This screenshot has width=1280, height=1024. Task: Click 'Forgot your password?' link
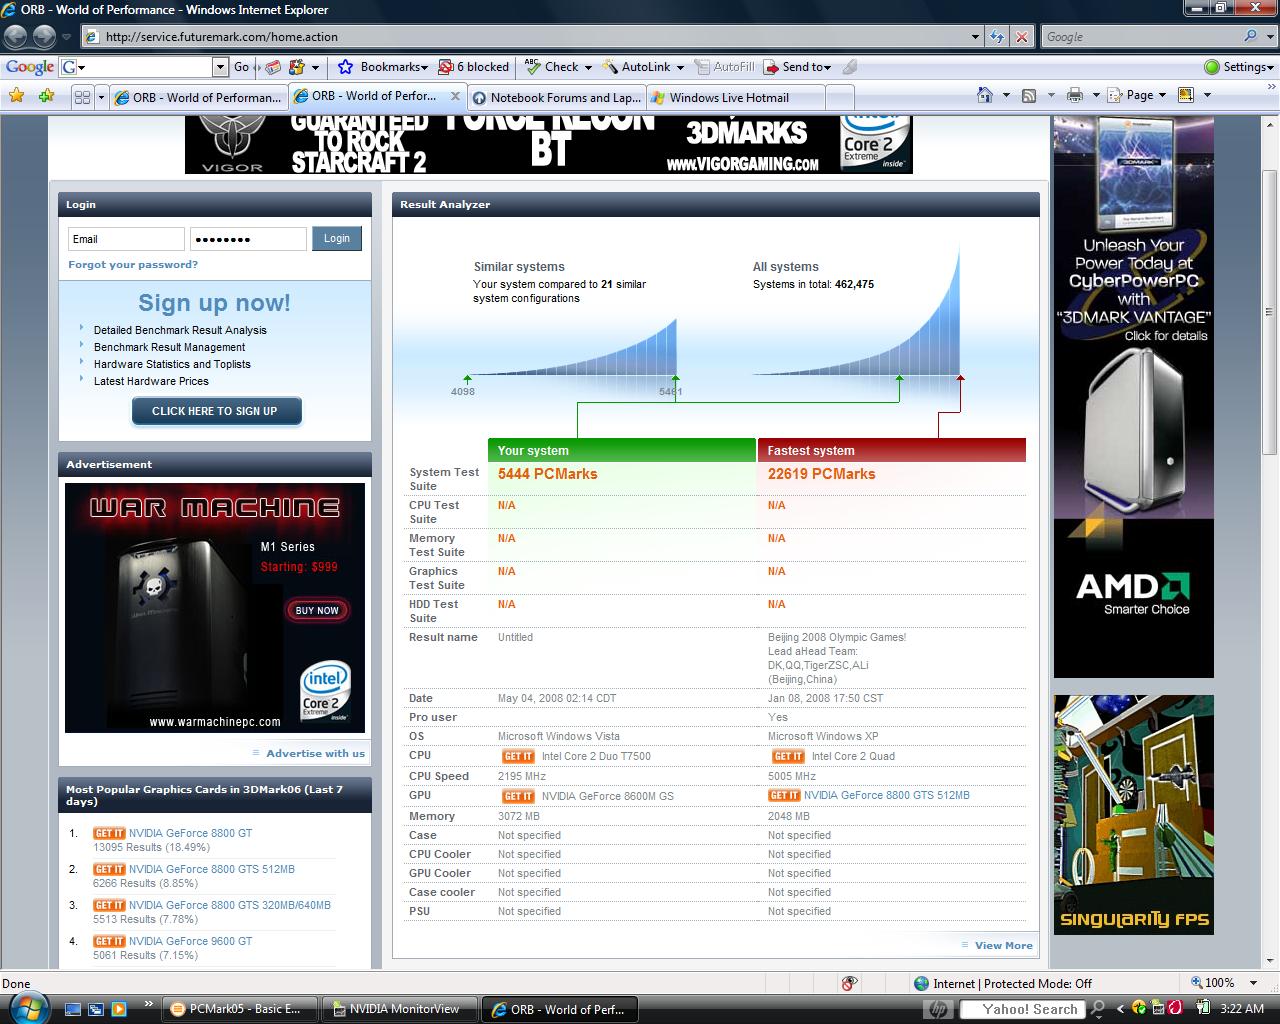coord(133,265)
